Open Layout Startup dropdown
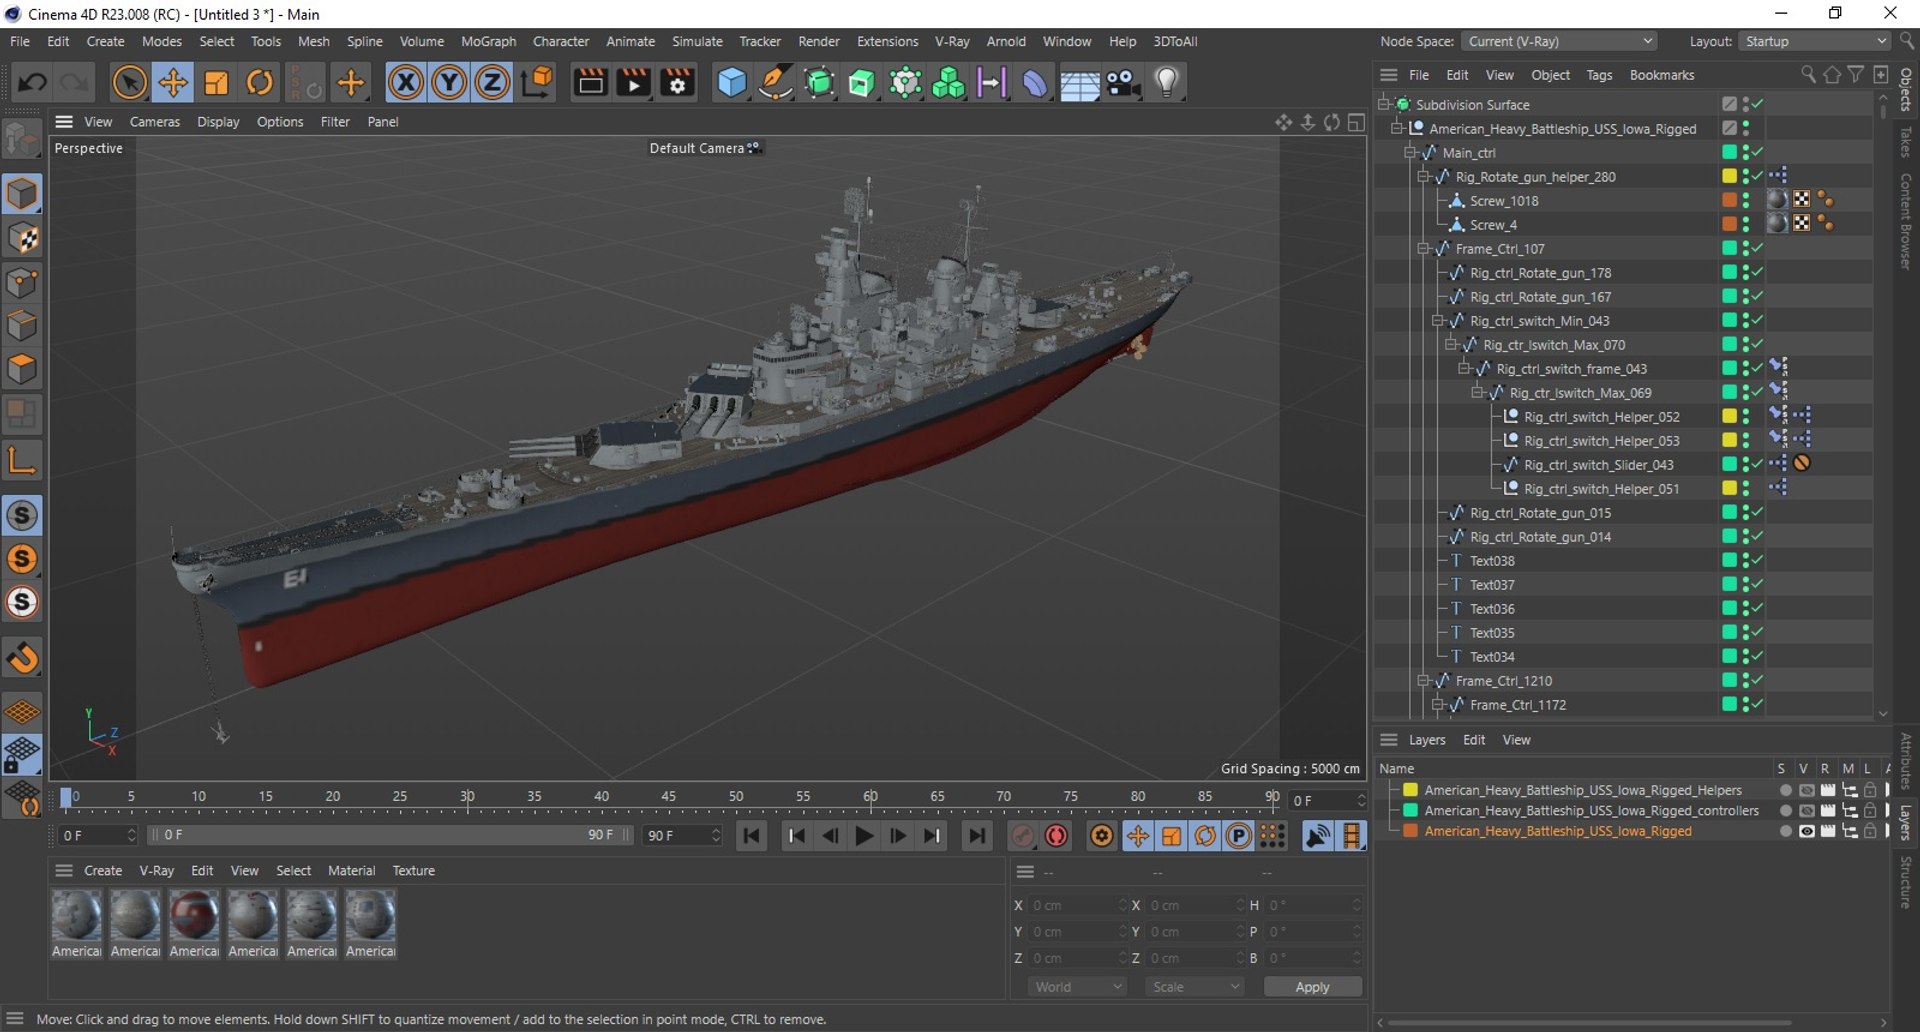The height and width of the screenshot is (1032, 1920). coord(1814,41)
